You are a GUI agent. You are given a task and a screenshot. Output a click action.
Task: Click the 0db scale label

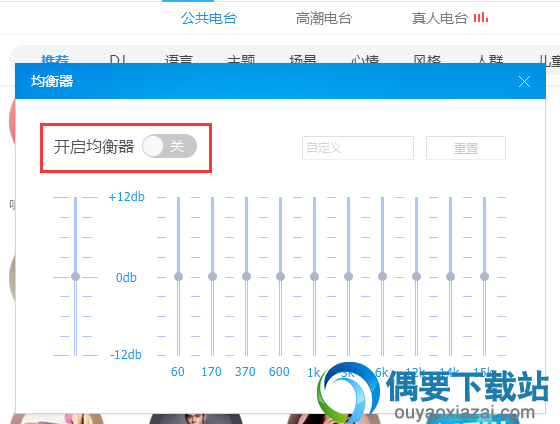126,278
